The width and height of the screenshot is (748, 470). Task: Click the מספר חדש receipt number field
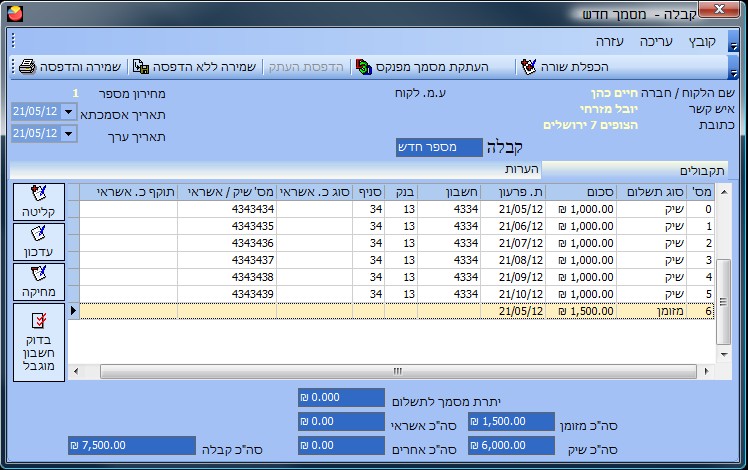pyautogui.click(x=439, y=147)
